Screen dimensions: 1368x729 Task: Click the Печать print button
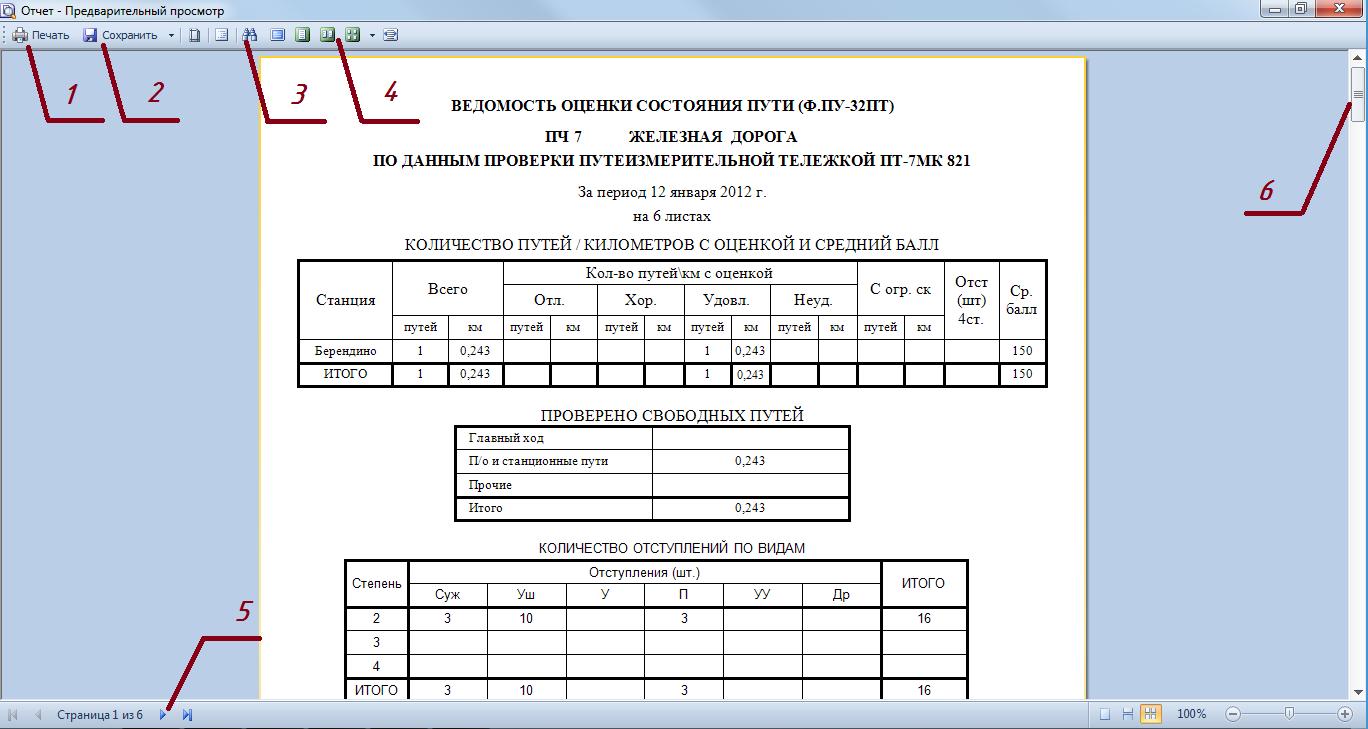tap(41, 35)
